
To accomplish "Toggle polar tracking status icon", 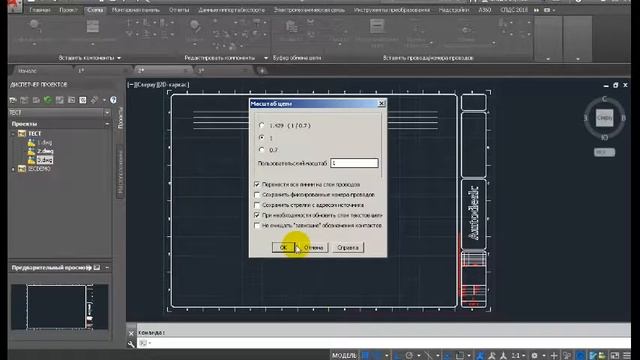I will 409,356.
